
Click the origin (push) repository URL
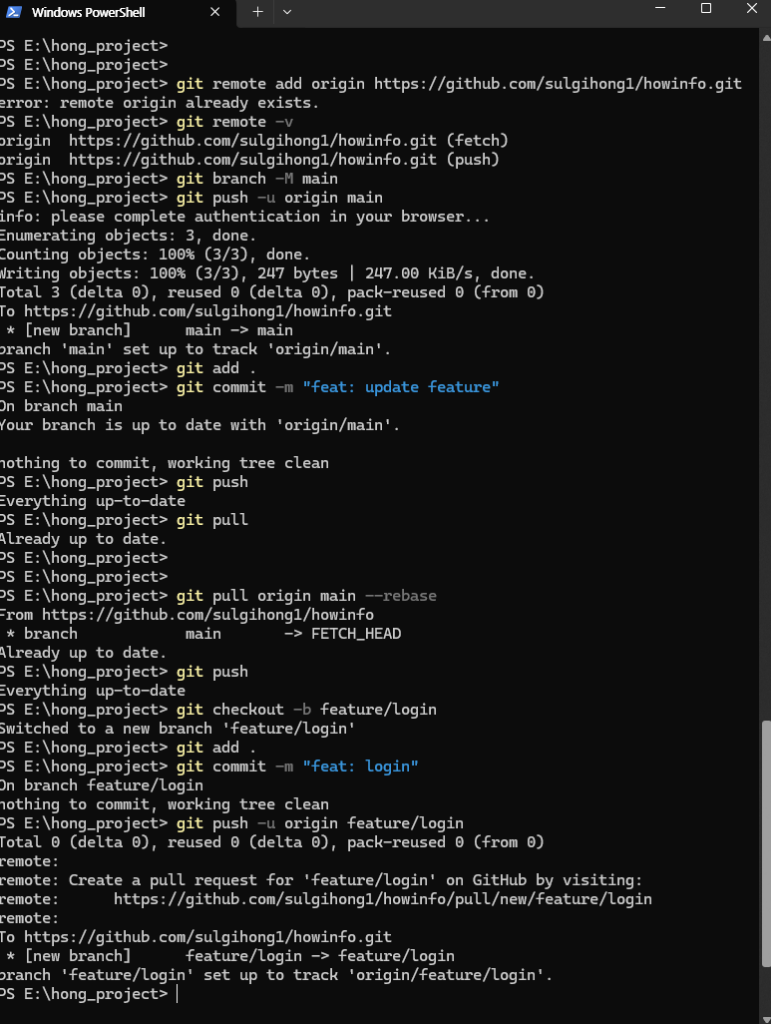coord(253,160)
